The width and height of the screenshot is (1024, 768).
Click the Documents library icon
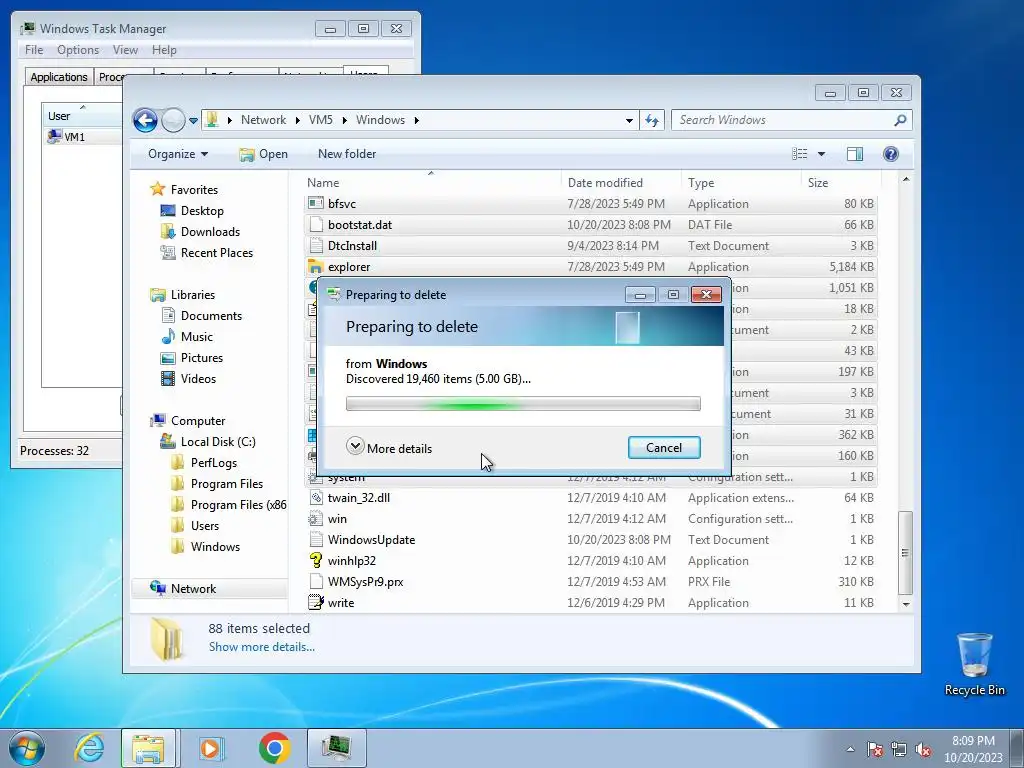(x=168, y=315)
